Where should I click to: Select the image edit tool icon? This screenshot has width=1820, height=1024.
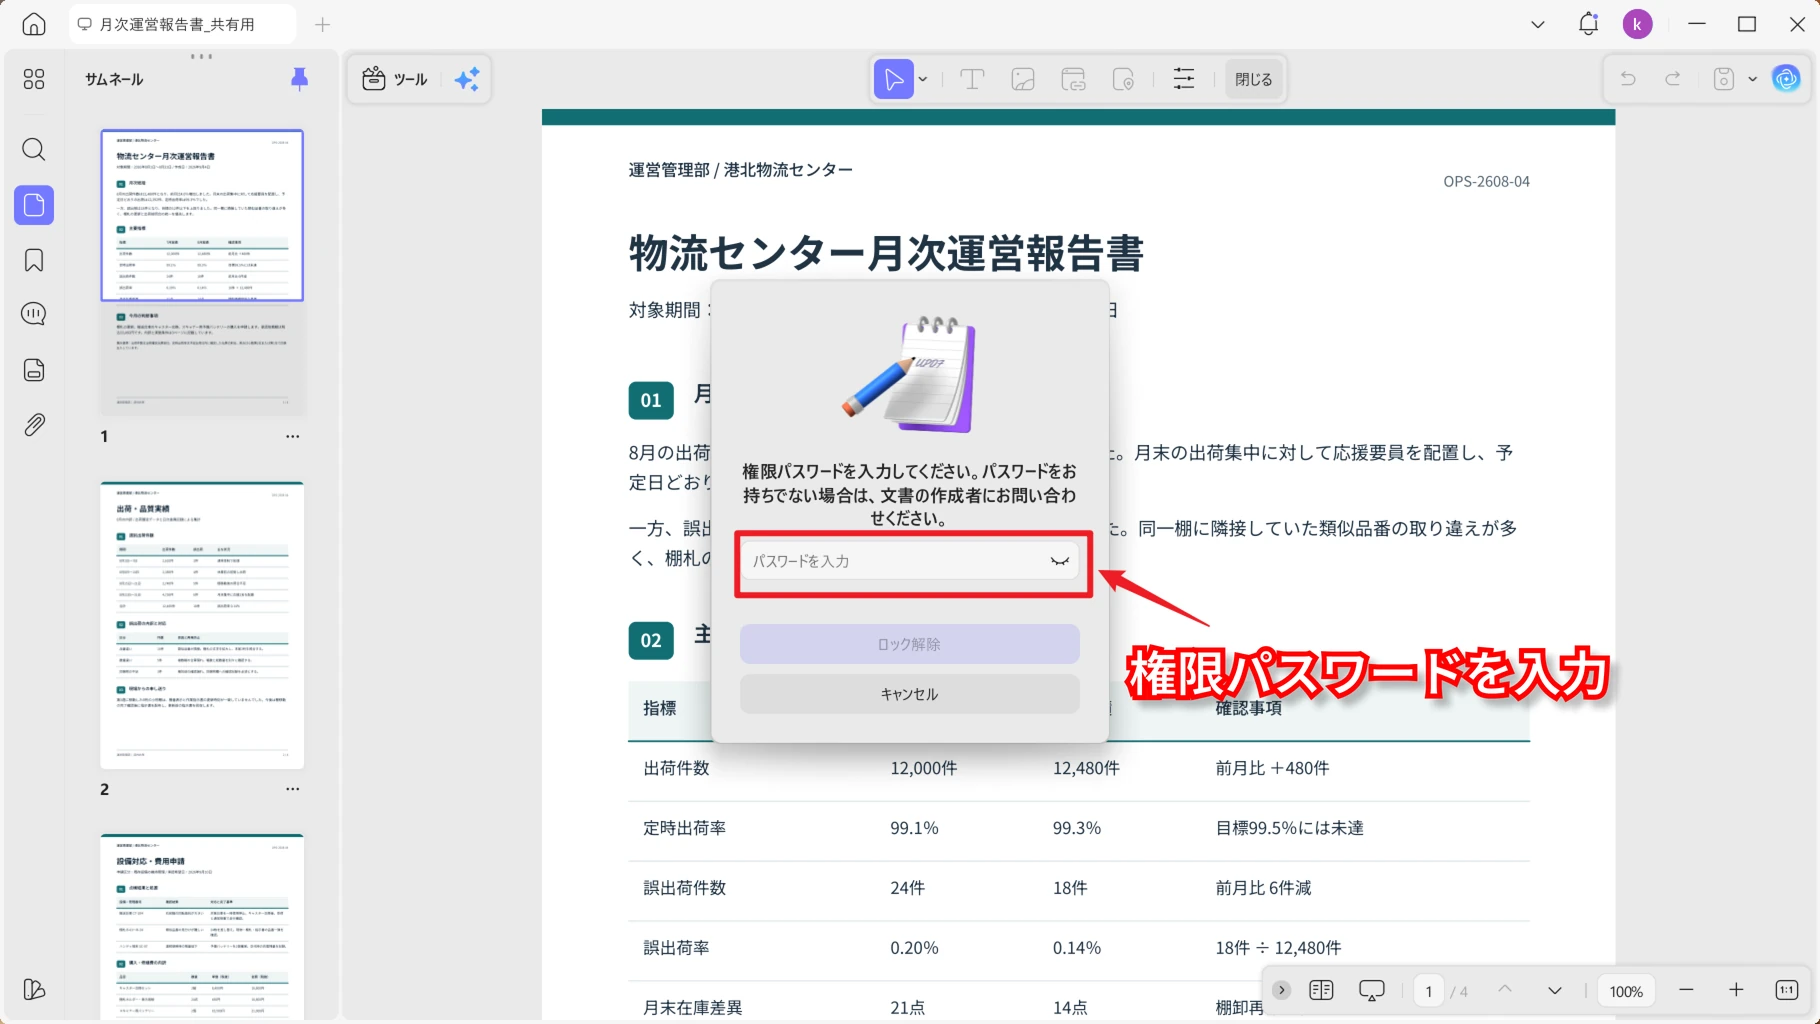1023,79
